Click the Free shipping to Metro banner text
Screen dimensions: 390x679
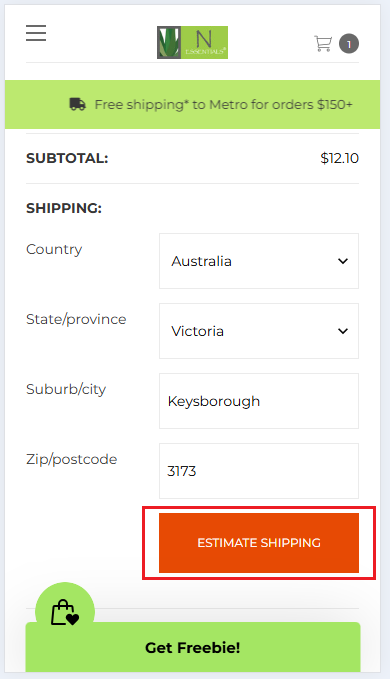223,104
